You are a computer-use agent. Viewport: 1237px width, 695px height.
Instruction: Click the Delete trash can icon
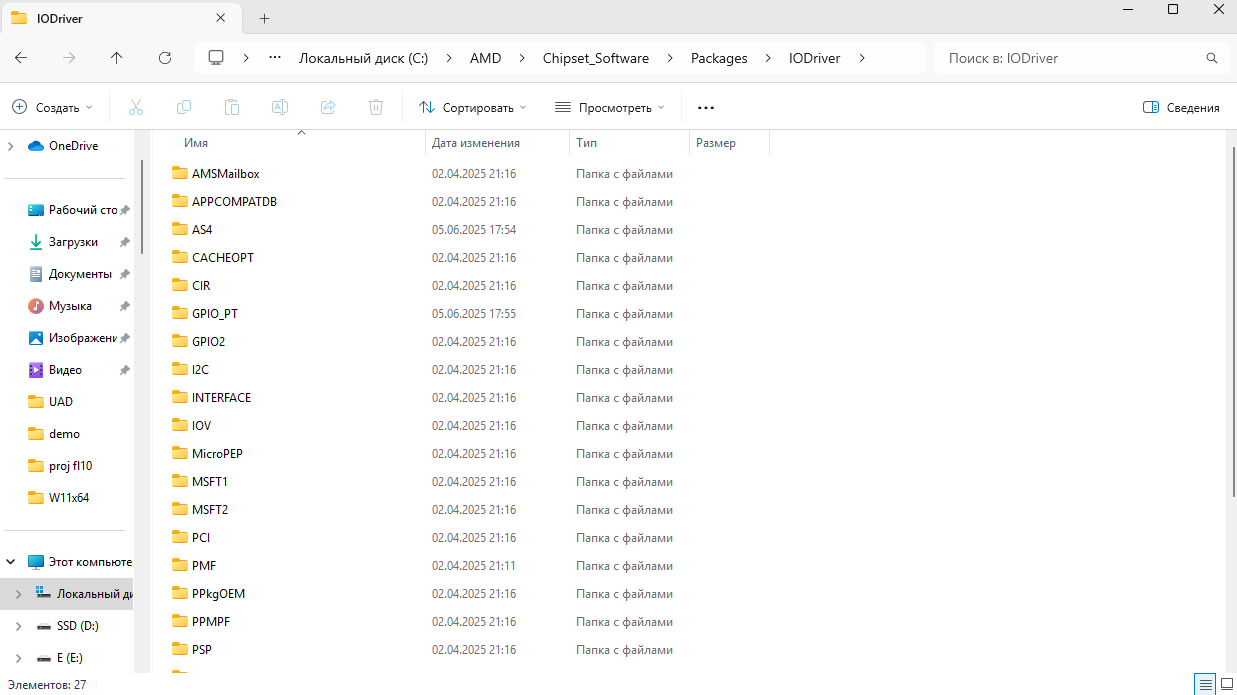[x=376, y=107]
